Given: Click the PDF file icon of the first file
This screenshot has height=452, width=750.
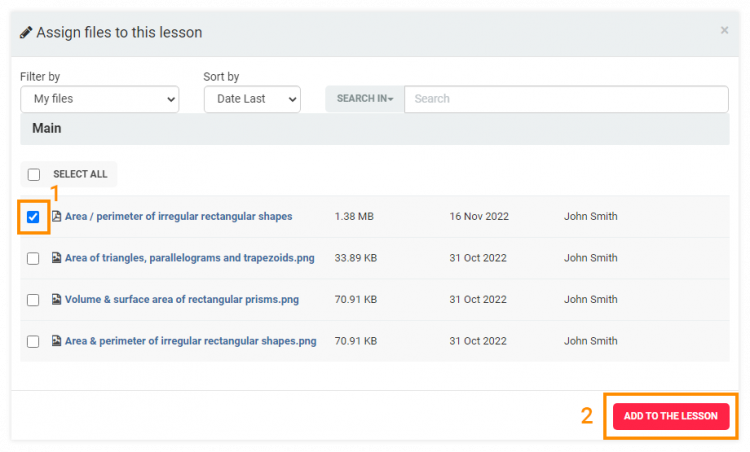Looking at the screenshot, I should click(x=56, y=216).
